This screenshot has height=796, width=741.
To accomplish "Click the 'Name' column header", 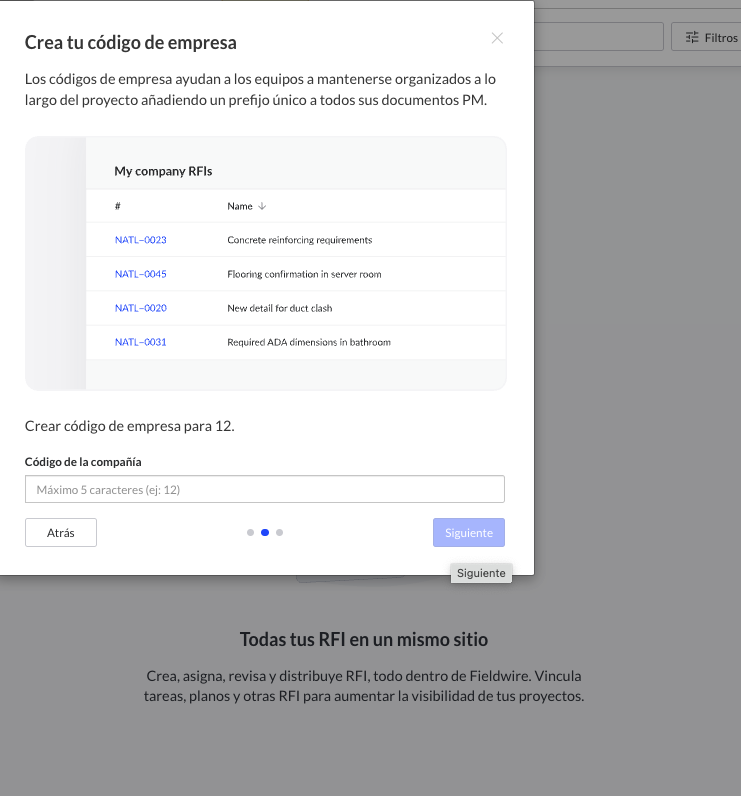I will pyautogui.click(x=240, y=206).
